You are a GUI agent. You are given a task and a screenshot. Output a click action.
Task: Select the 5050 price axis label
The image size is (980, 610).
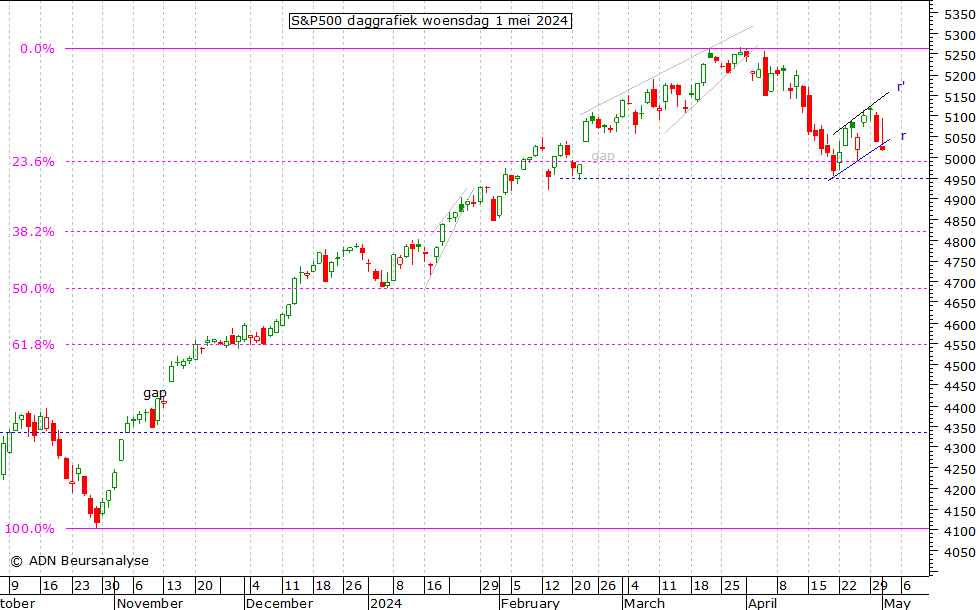959,139
